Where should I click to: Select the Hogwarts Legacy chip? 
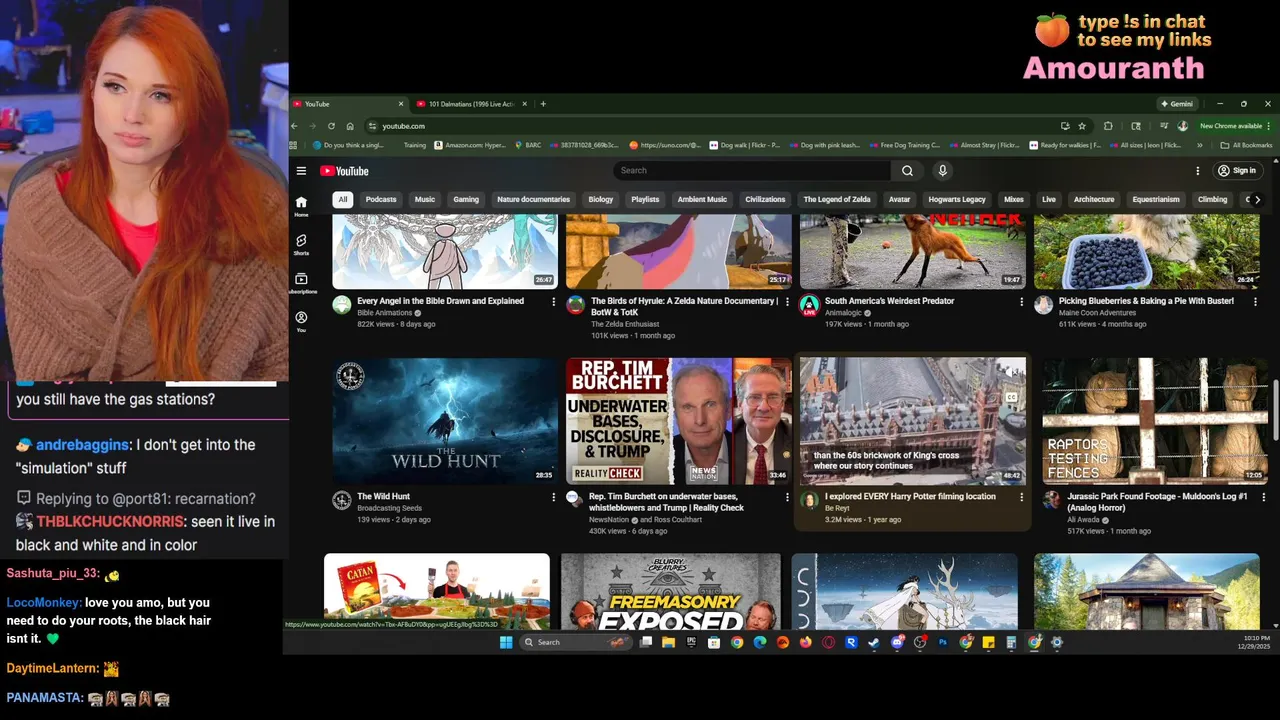pyautogui.click(x=957, y=199)
